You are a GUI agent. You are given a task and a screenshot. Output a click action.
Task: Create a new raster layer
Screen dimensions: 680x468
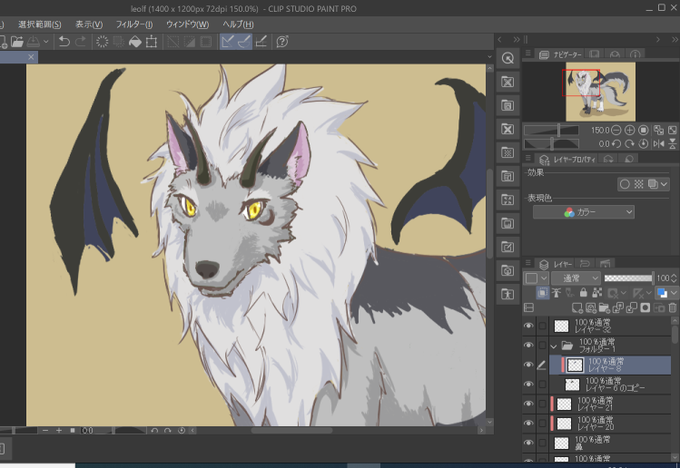(x=577, y=308)
